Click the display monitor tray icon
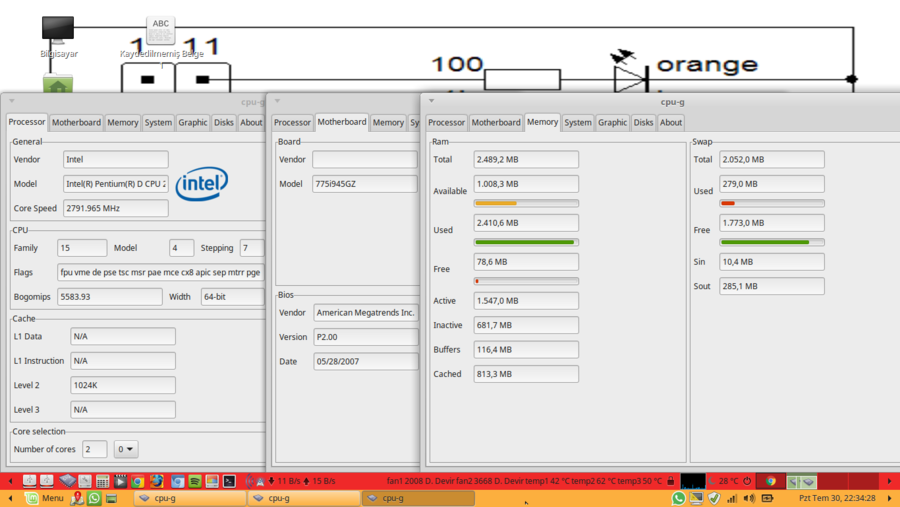The width and height of the screenshot is (900, 507). click(696, 498)
